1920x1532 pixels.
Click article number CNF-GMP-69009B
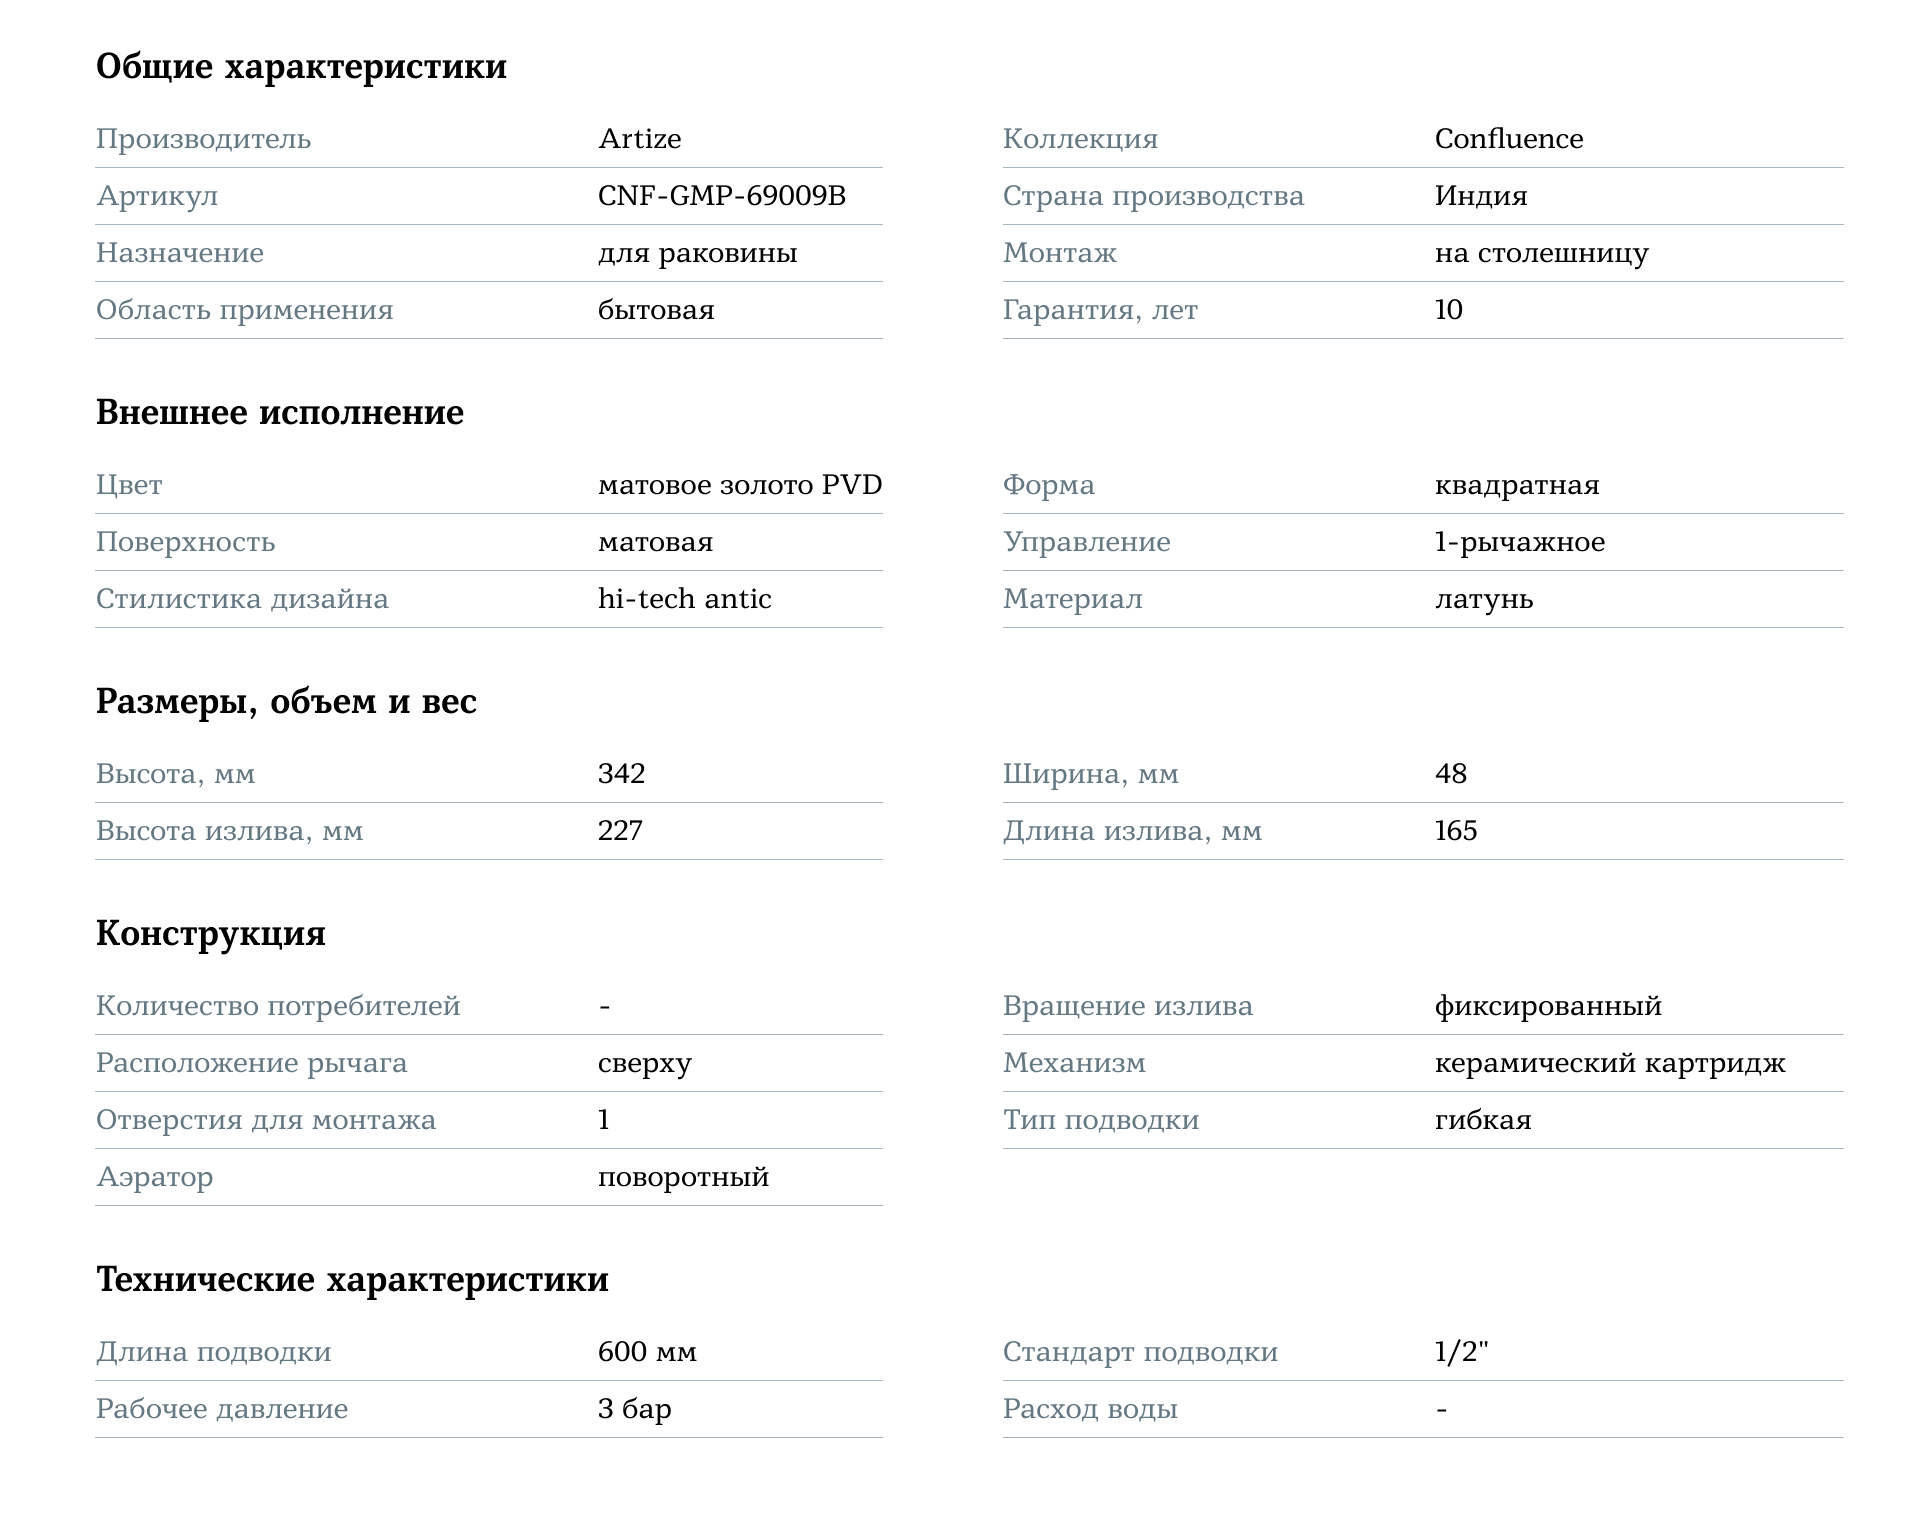coord(721,196)
